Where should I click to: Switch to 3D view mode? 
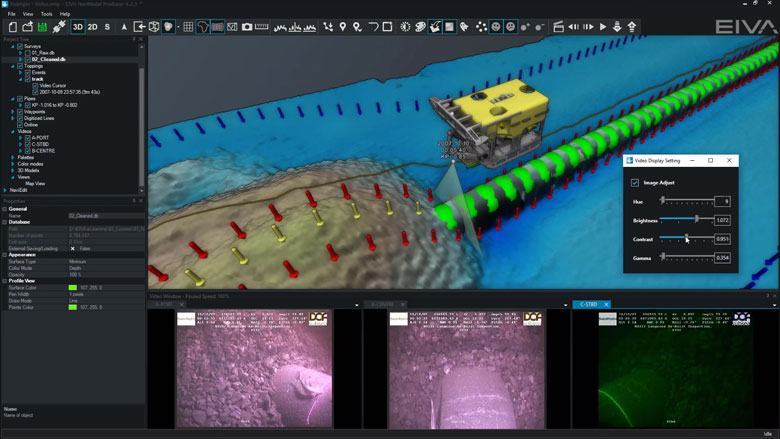pos(77,27)
